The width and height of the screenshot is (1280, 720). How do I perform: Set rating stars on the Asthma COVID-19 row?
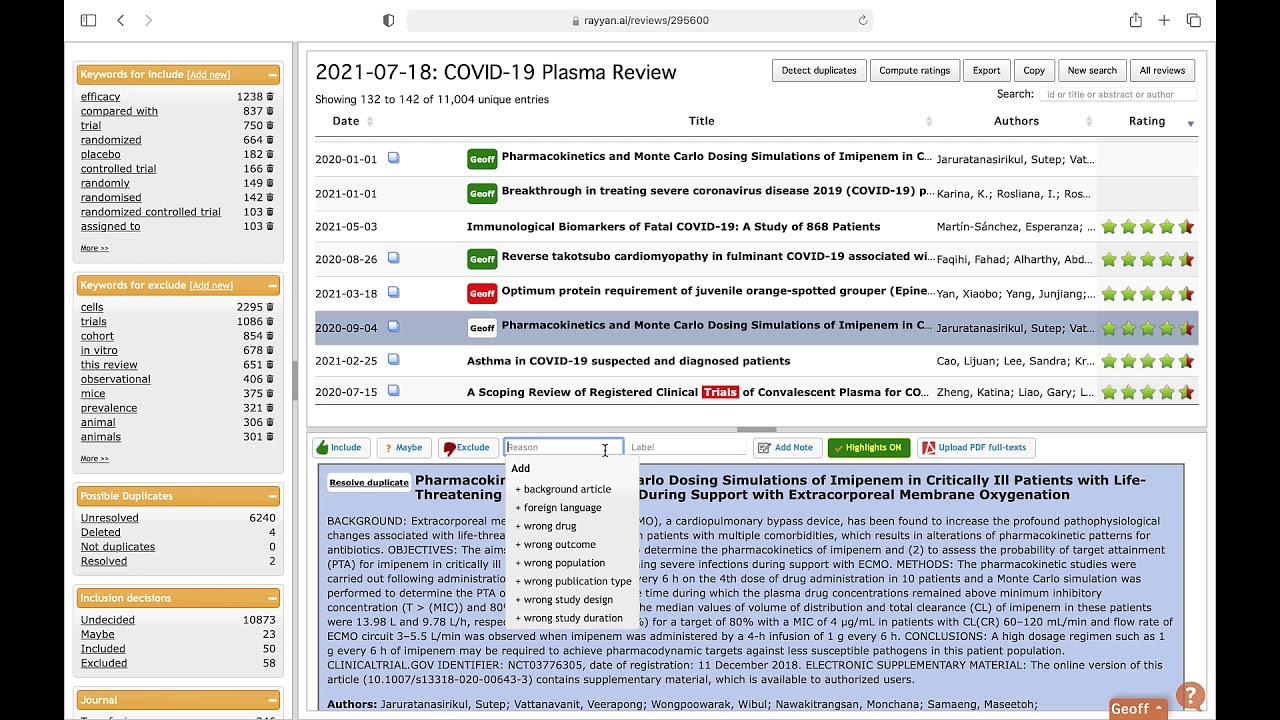1147,361
